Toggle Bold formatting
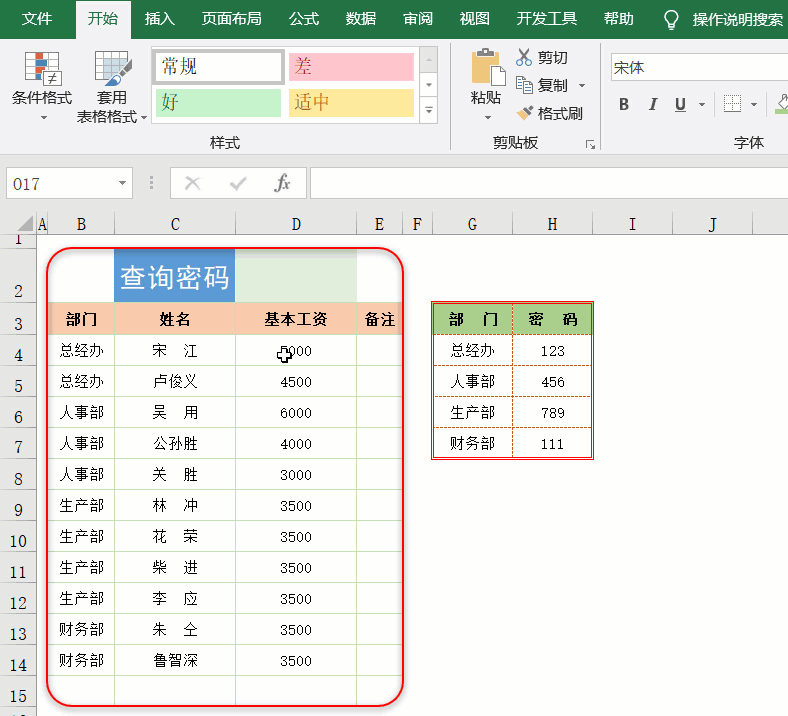Image resolution: width=788 pixels, height=716 pixels. [x=624, y=105]
